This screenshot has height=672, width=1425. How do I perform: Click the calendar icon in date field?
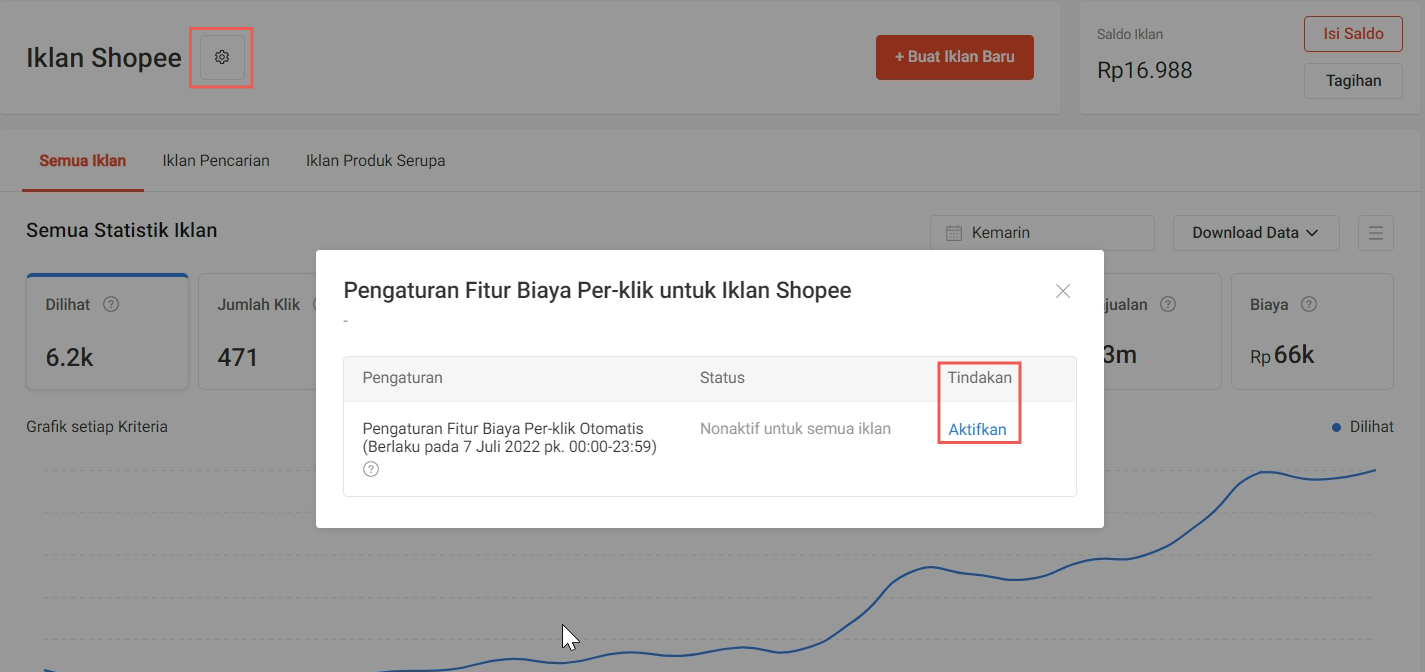click(954, 233)
